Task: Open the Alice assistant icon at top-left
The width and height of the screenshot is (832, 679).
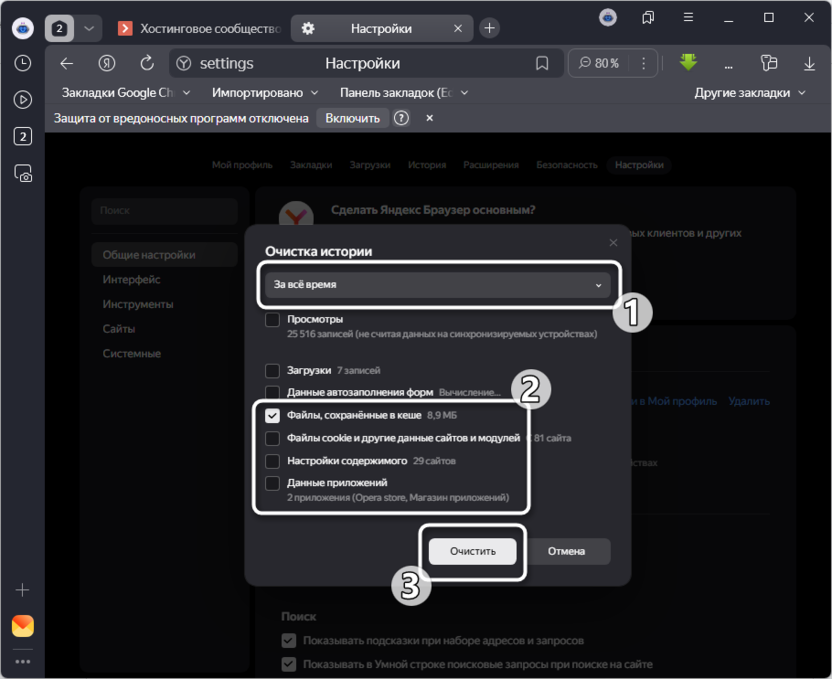Action: (x=23, y=28)
